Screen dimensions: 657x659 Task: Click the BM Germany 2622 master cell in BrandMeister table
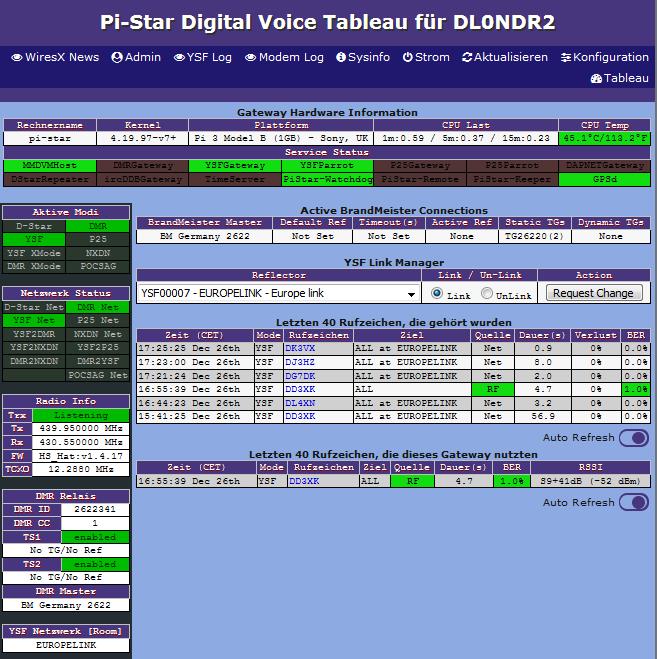(x=205, y=236)
